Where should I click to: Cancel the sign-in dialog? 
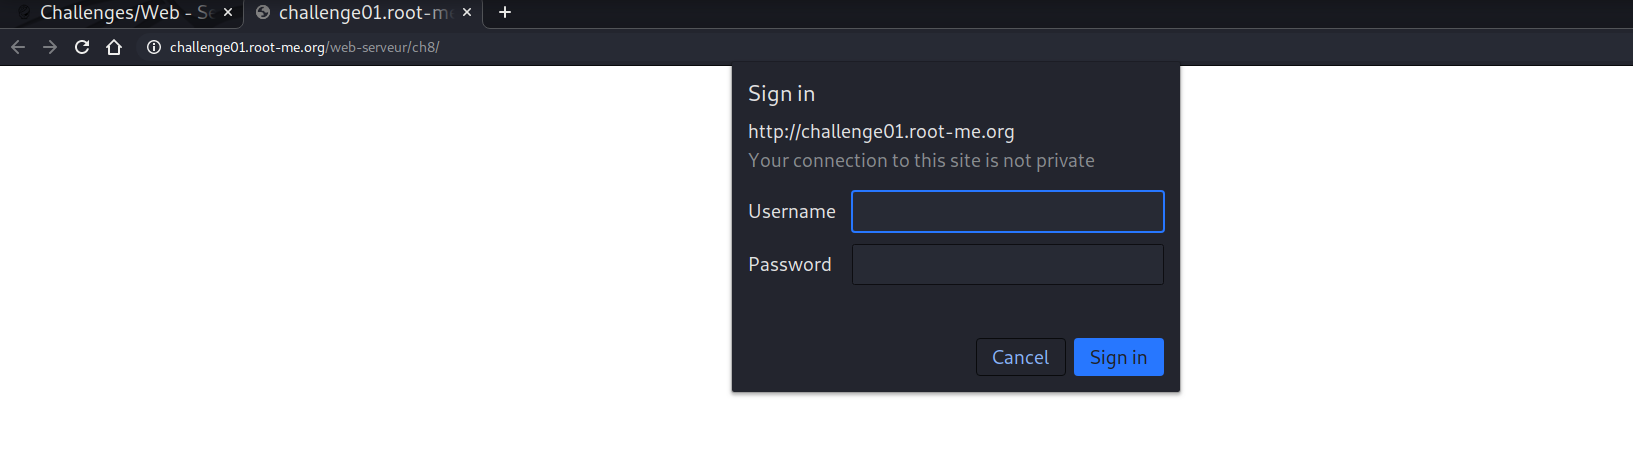coord(1020,357)
